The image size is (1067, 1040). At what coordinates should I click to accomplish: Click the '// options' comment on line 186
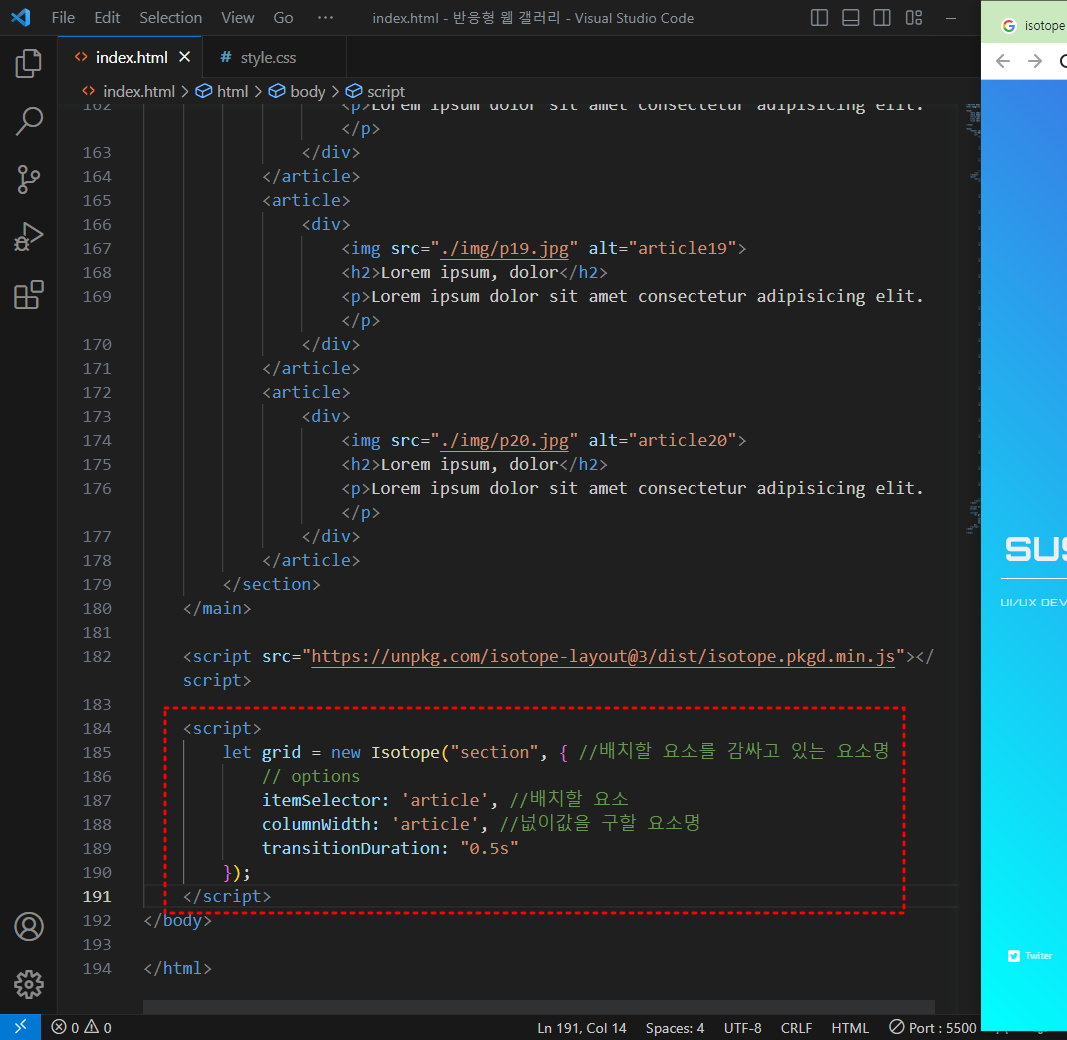311,777
